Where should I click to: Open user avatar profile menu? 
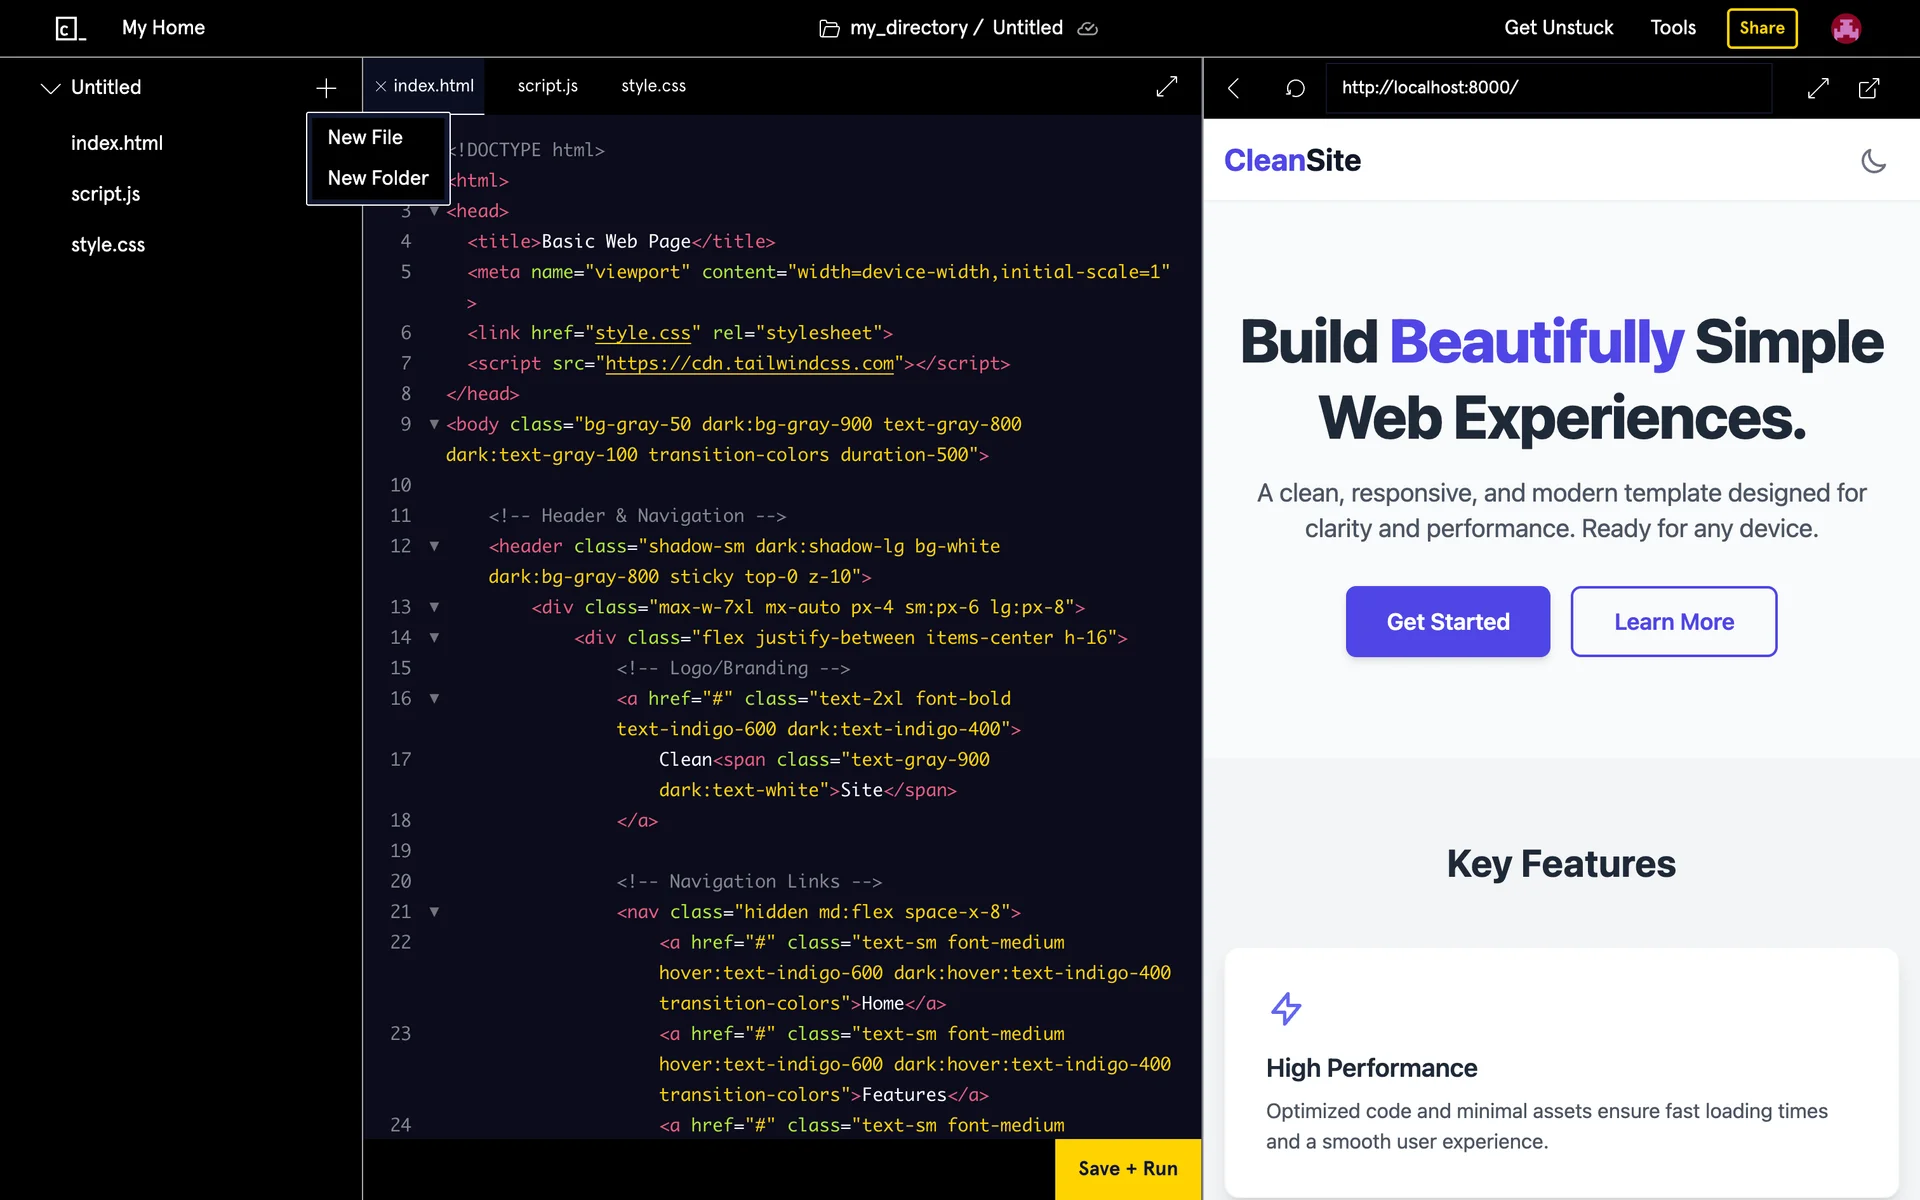pos(1845,28)
